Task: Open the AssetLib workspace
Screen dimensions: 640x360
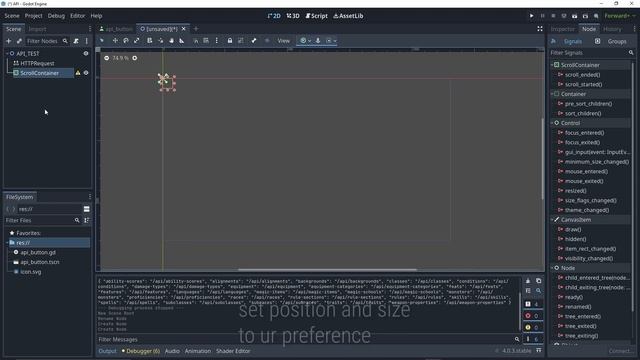Action: (348, 16)
